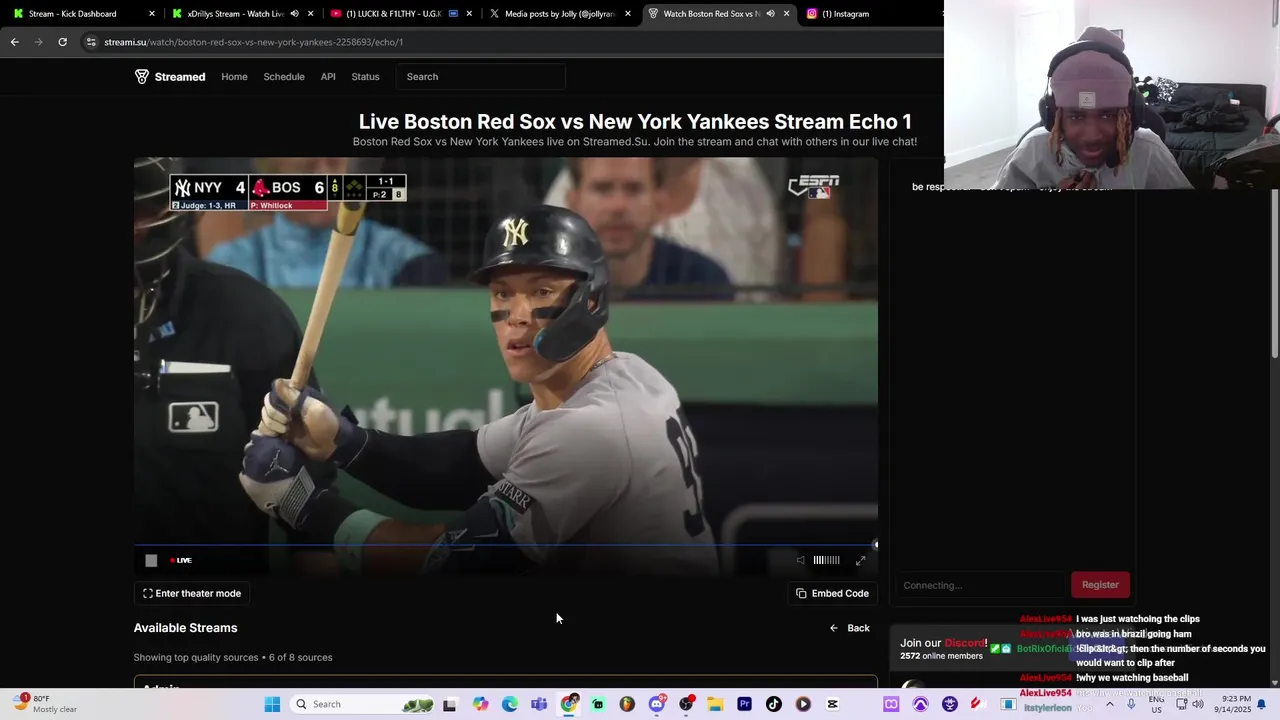
Task: Open Task View from taskbar
Action: tap(450, 704)
